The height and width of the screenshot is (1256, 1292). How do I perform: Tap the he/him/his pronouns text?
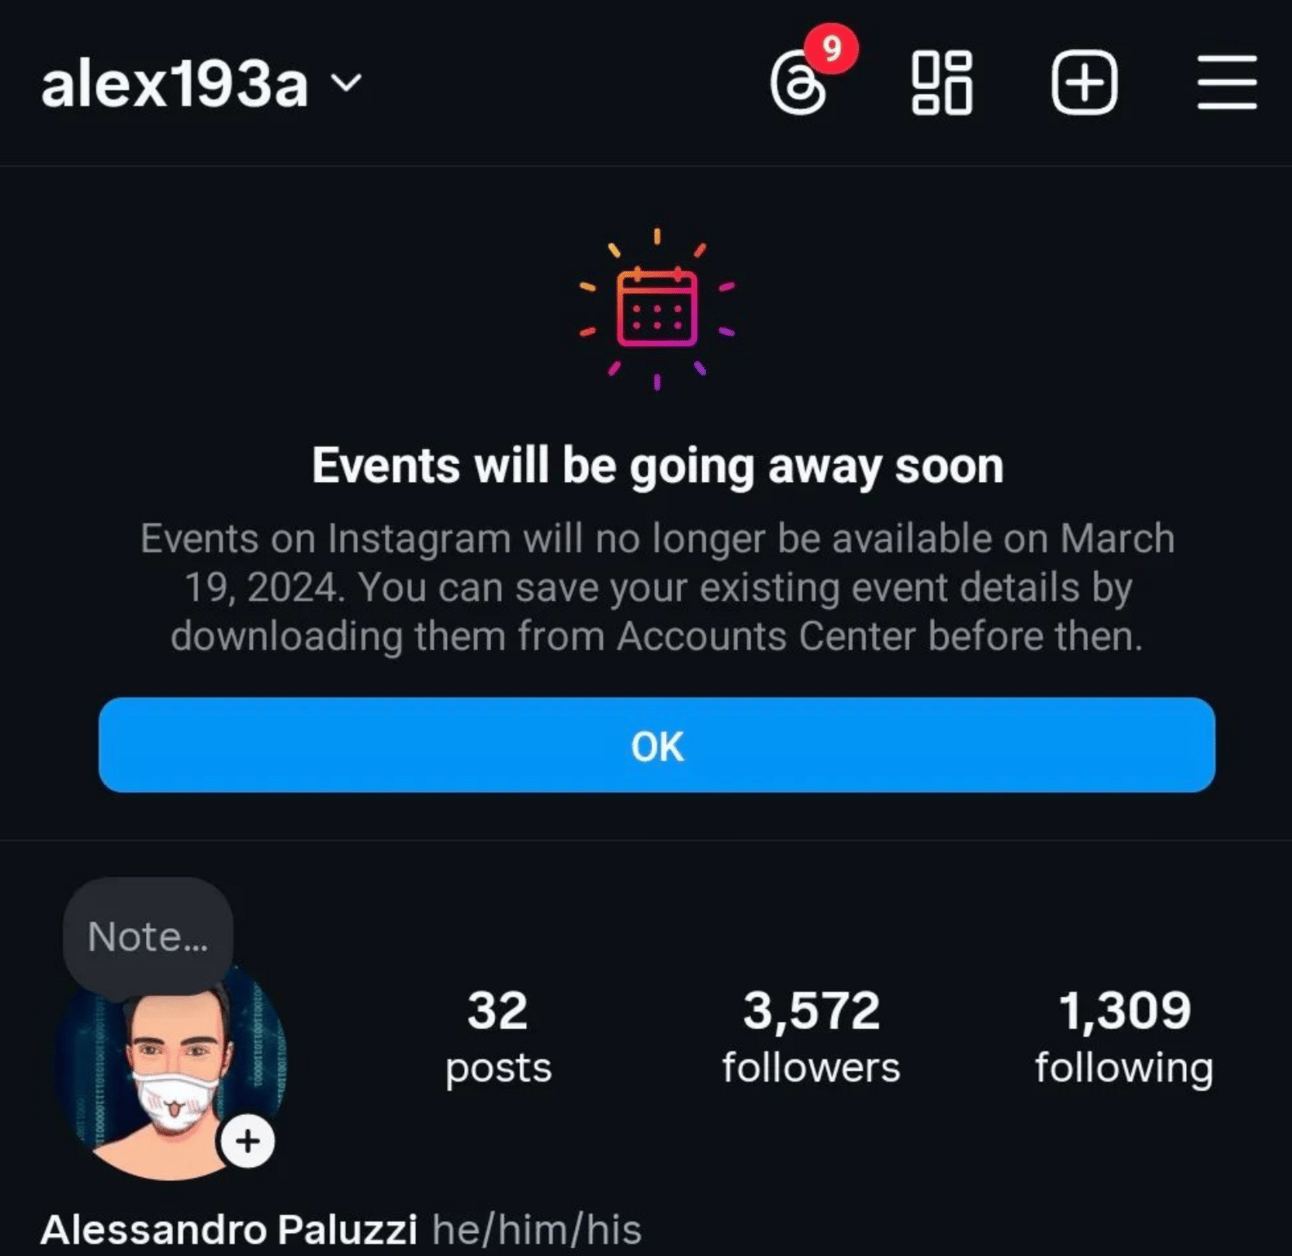(537, 1229)
